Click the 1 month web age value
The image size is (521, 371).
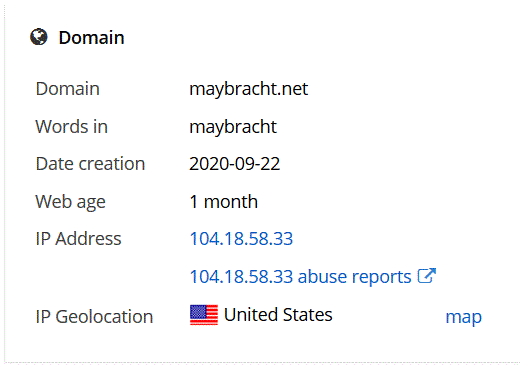224,202
